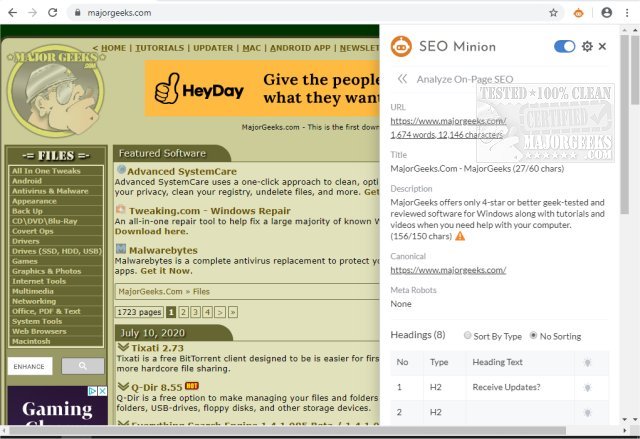Open the Networking category
Image resolution: width=640 pixels, height=439 pixels.
[34, 301]
